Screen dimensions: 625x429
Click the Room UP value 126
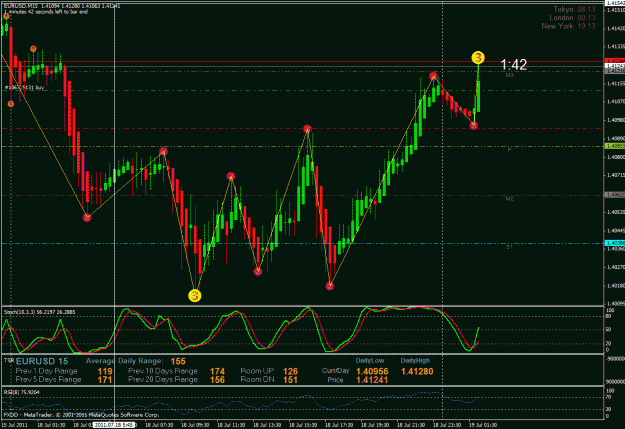tap(290, 371)
